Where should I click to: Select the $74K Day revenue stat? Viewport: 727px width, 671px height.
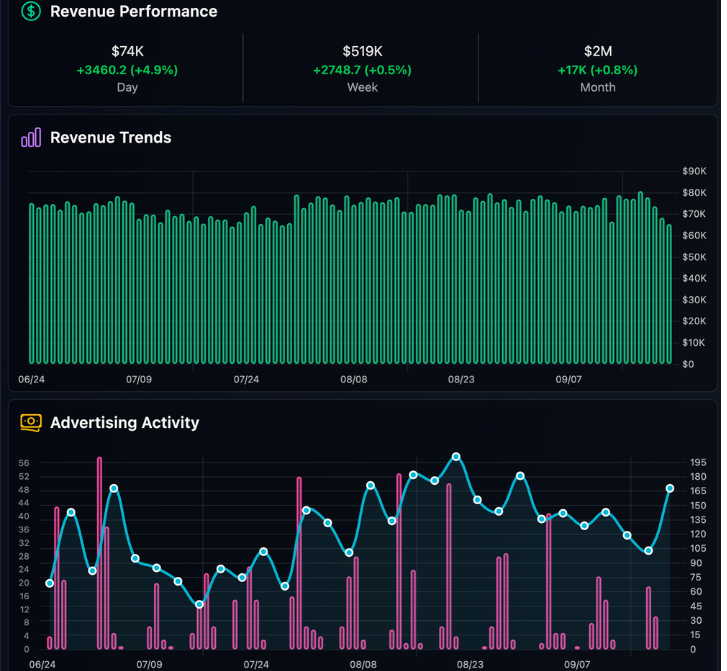pos(127,69)
